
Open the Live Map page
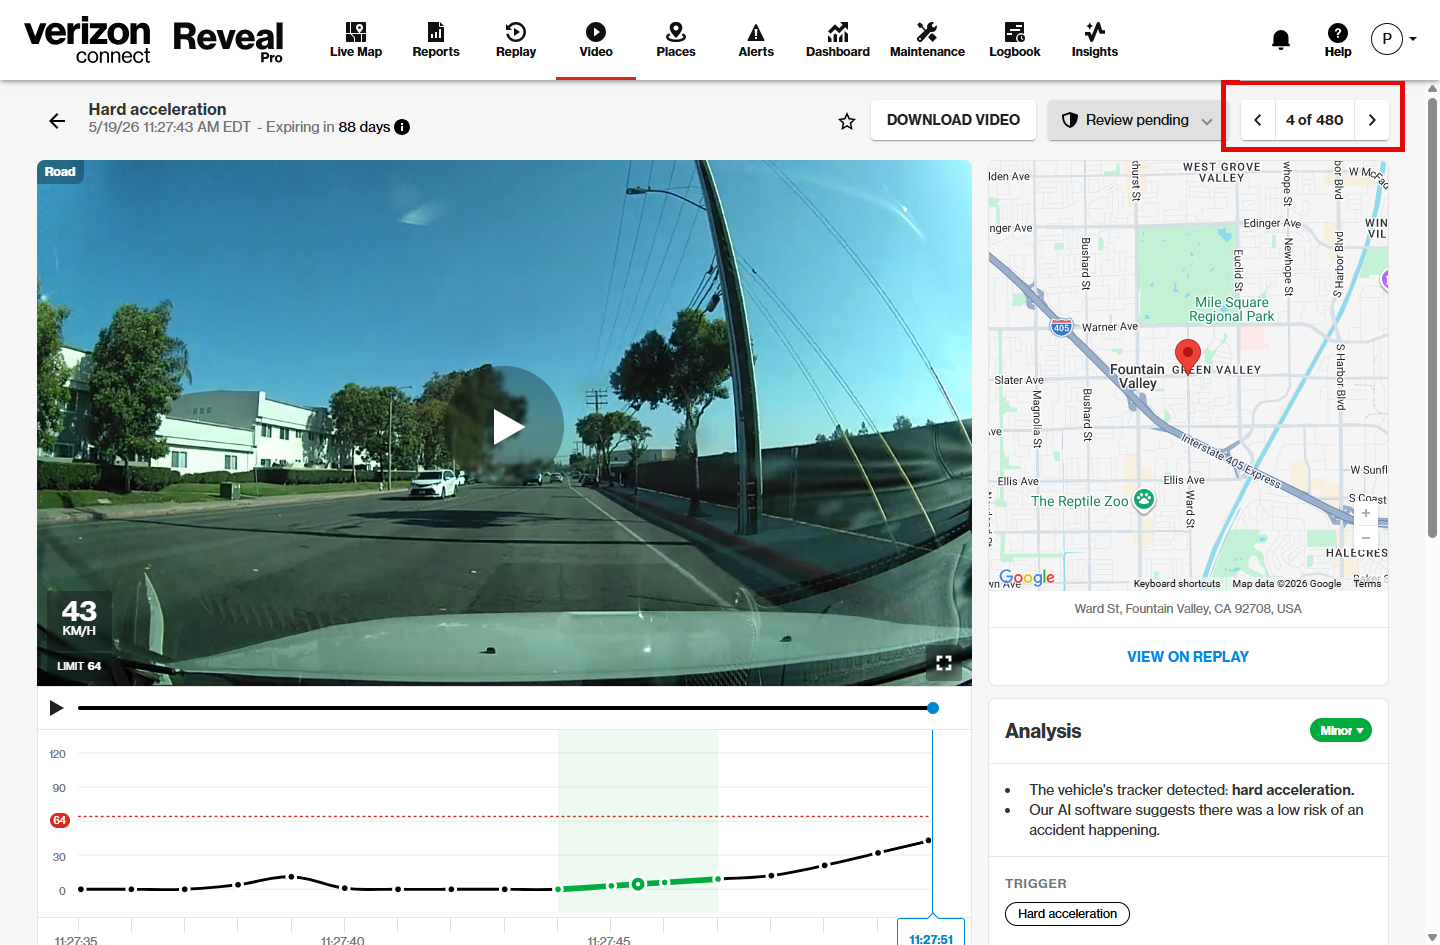[356, 40]
